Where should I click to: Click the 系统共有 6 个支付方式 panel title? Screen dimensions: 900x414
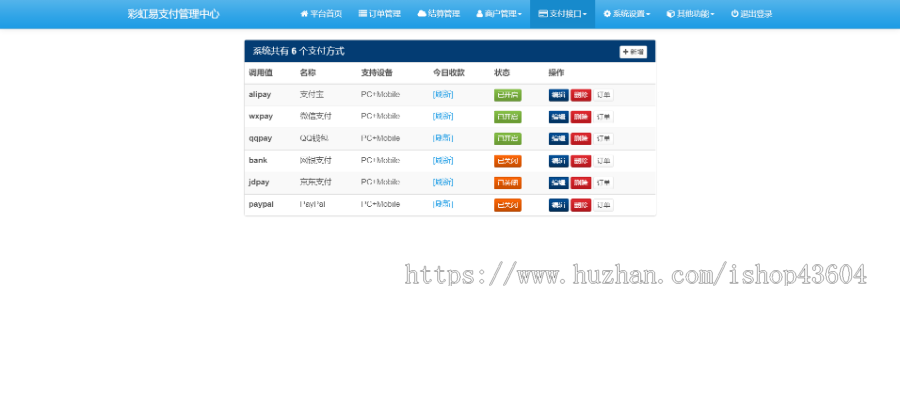tap(298, 51)
